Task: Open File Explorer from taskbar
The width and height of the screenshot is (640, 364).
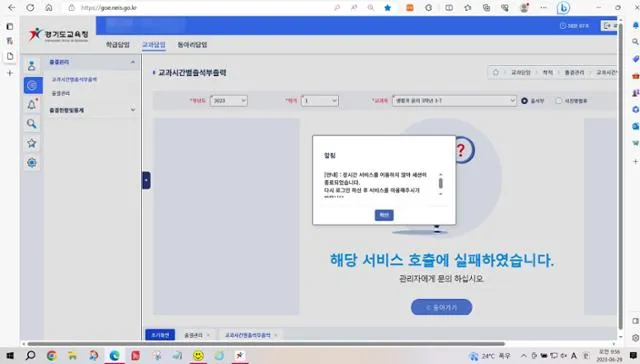Action: tap(73, 356)
